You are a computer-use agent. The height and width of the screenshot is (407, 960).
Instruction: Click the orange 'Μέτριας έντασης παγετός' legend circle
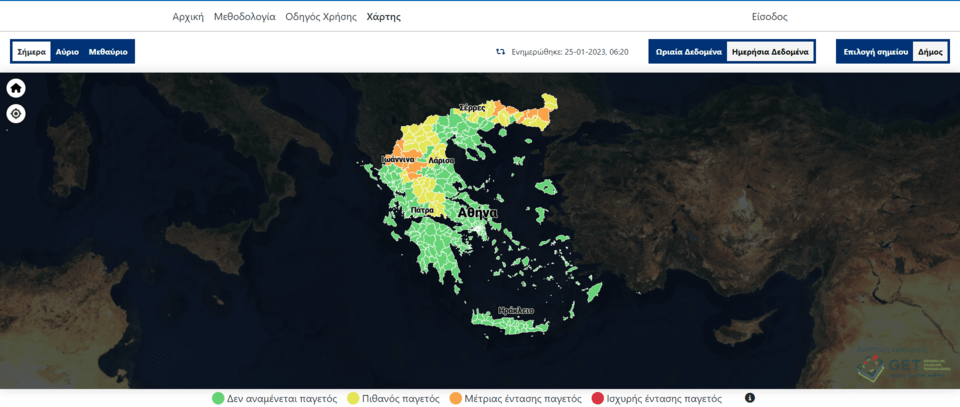click(456, 398)
